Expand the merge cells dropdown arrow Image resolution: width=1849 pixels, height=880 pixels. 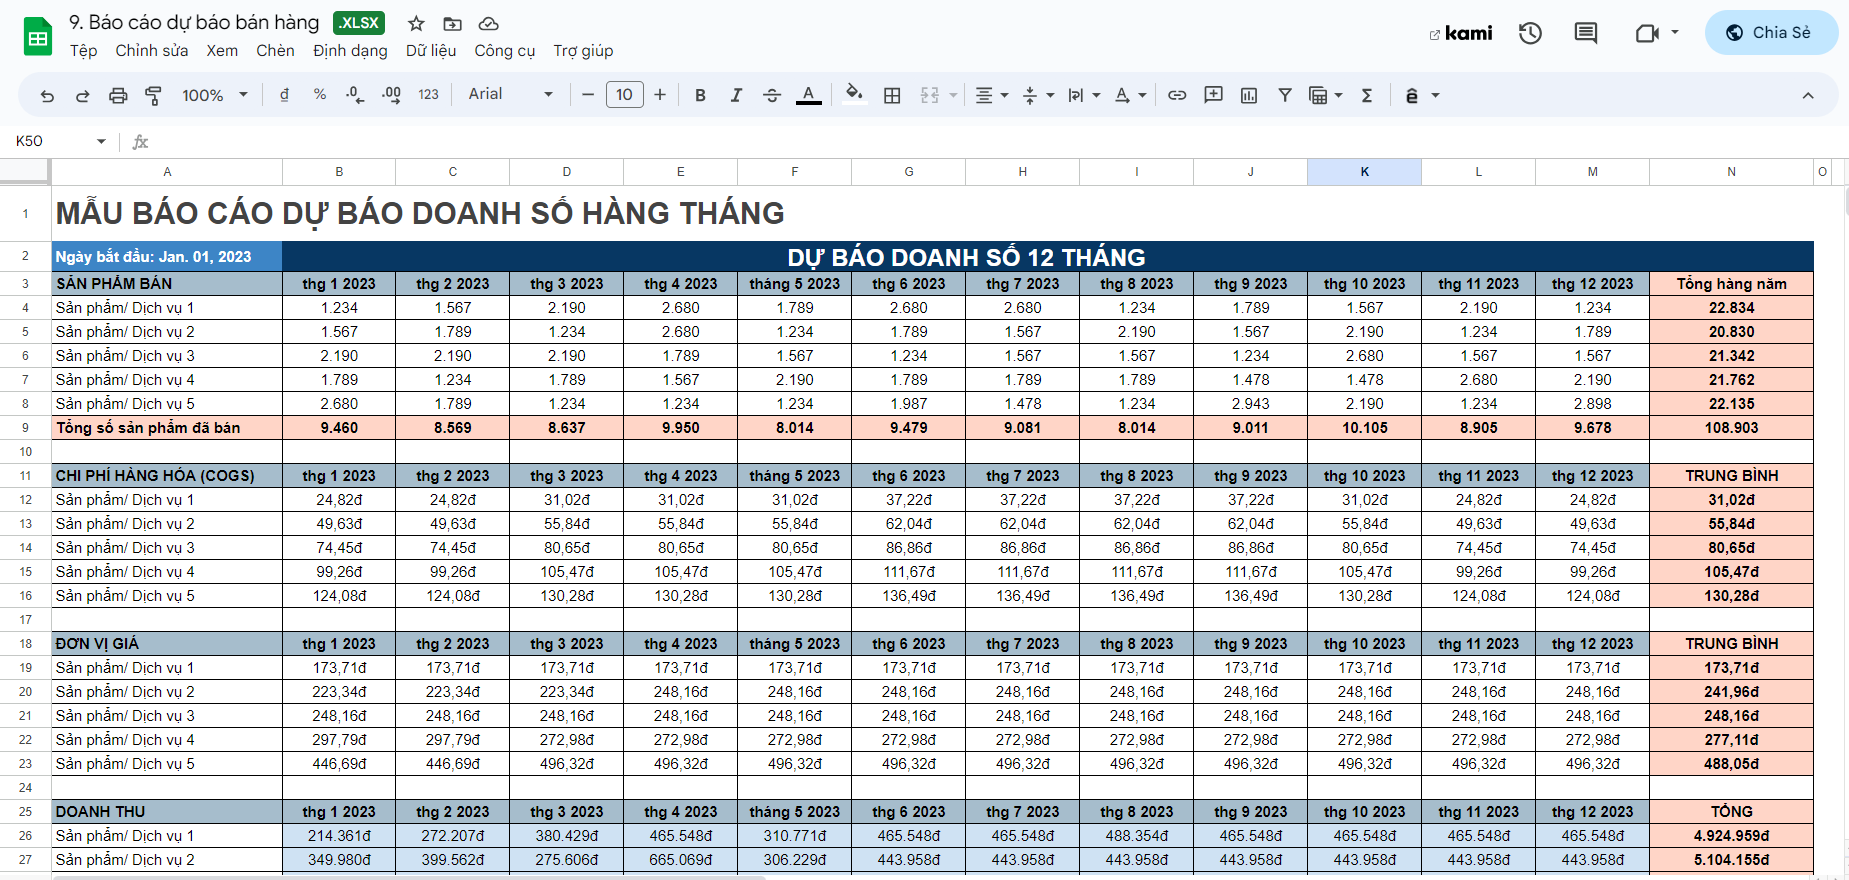tap(953, 95)
